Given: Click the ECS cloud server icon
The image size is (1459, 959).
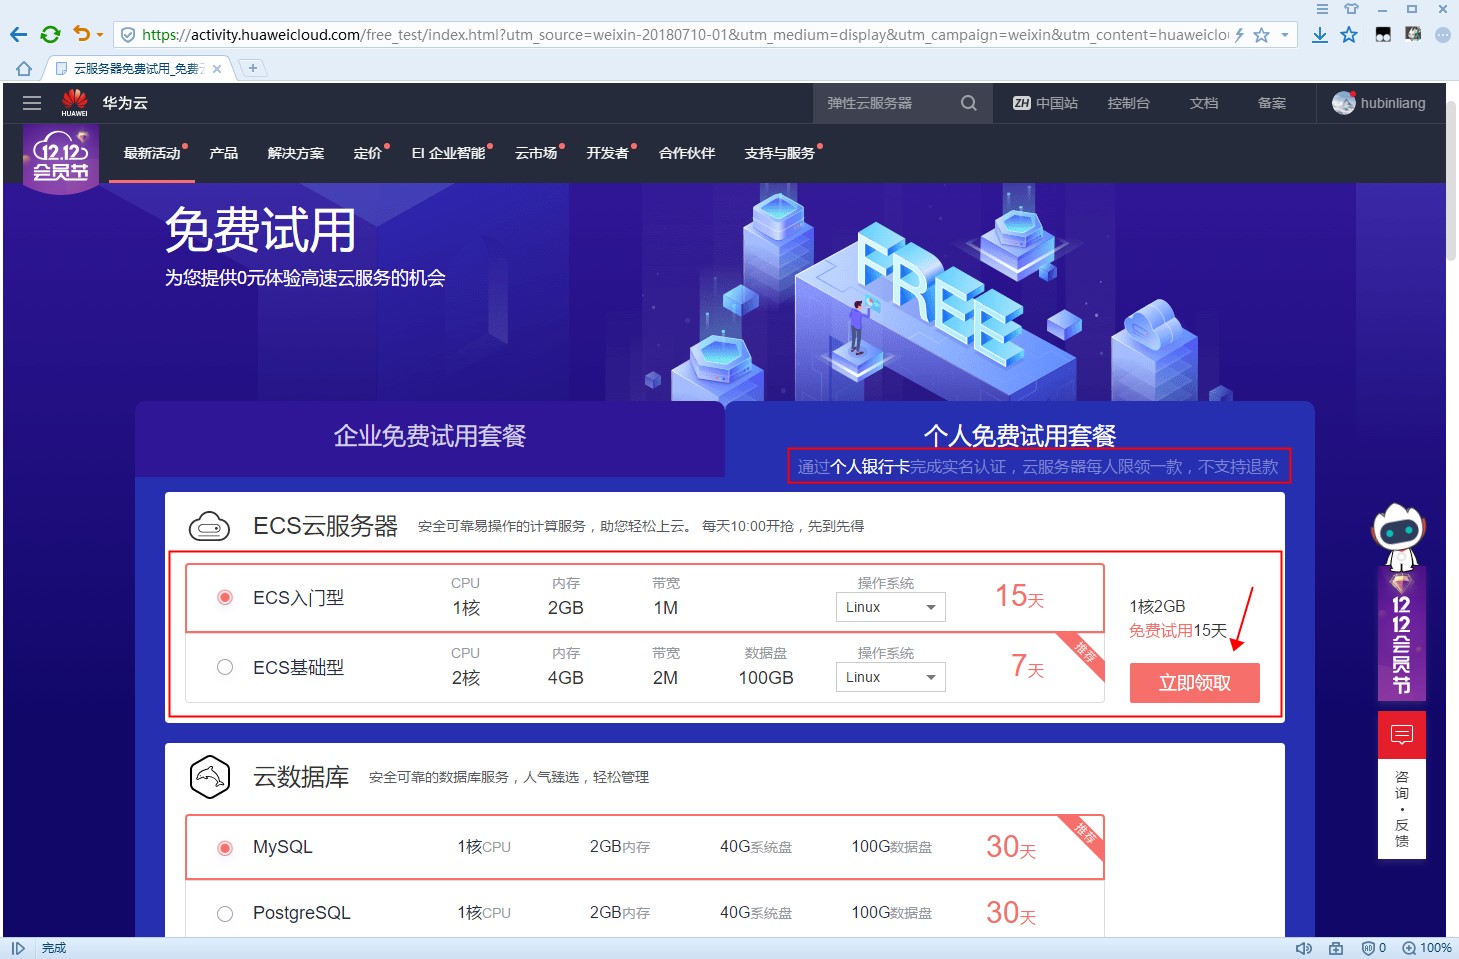Looking at the screenshot, I should pos(210,526).
